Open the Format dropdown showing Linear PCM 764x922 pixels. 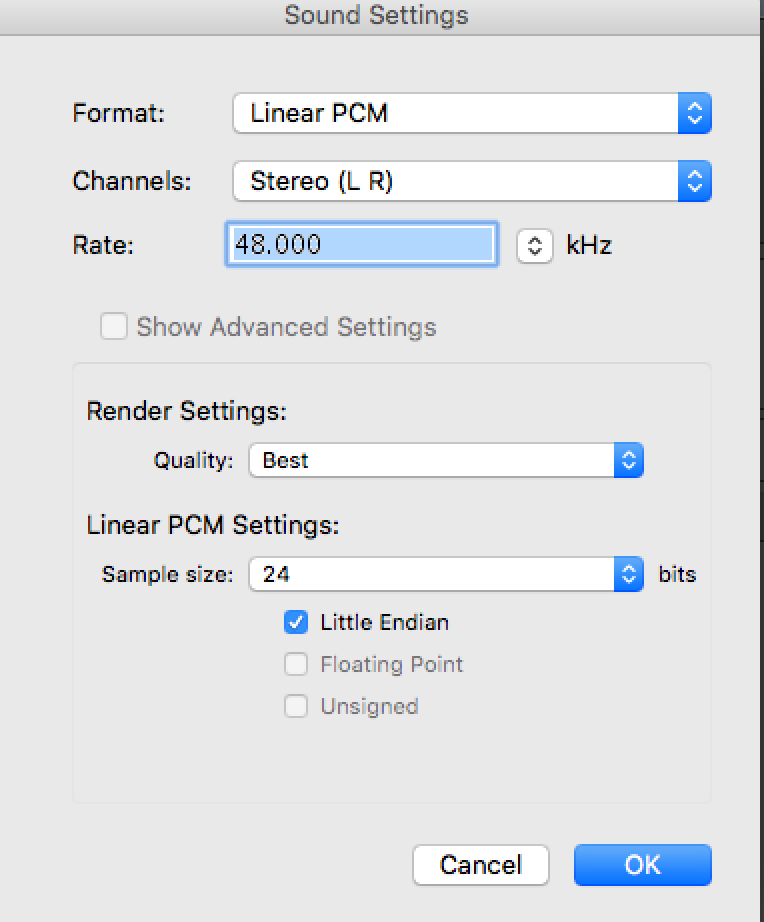click(x=455, y=113)
